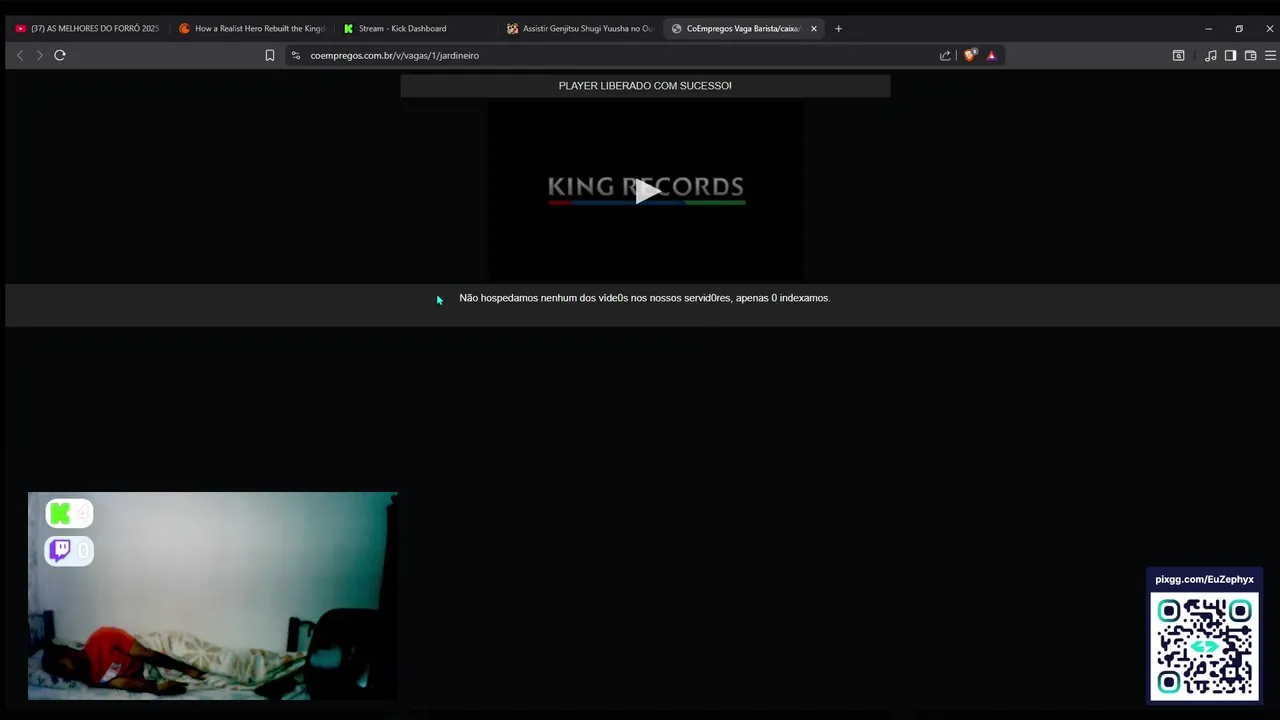Image resolution: width=1280 pixels, height=720 pixels.
Task: Go forward to the next page
Action: point(39,55)
